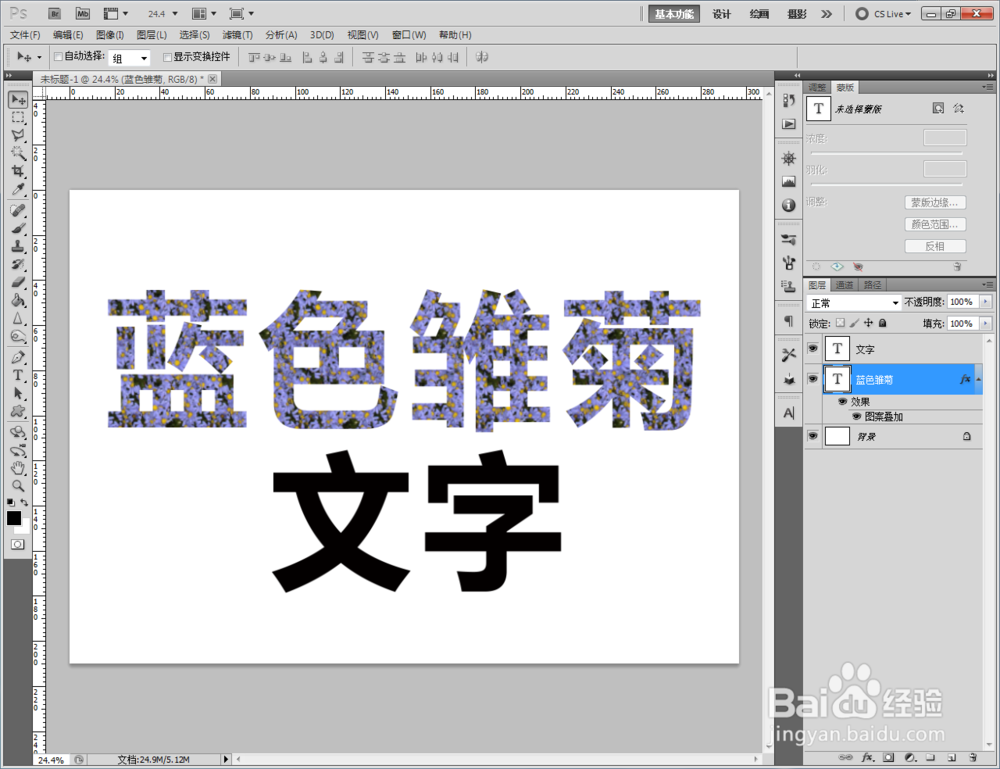Select the Move tool in the toolbox
Viewport: 1000px width, 769px height.
click(18, 99)
